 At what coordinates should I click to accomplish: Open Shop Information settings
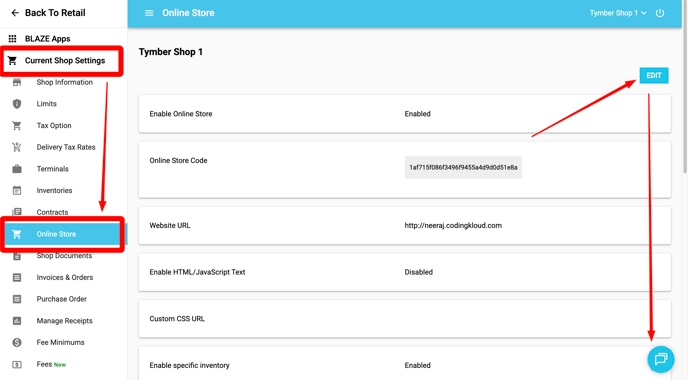(64, 82)
